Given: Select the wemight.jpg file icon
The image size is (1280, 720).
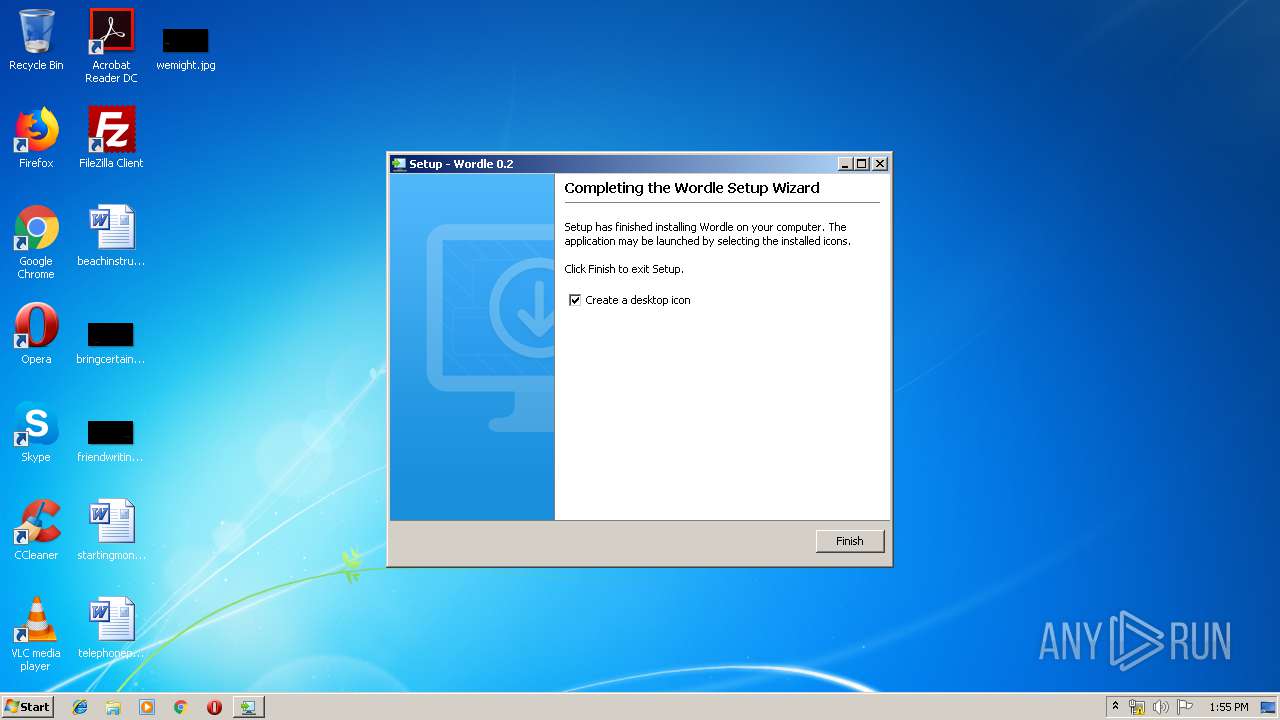Looking at the screenshot, I should [x=185, y=48].
